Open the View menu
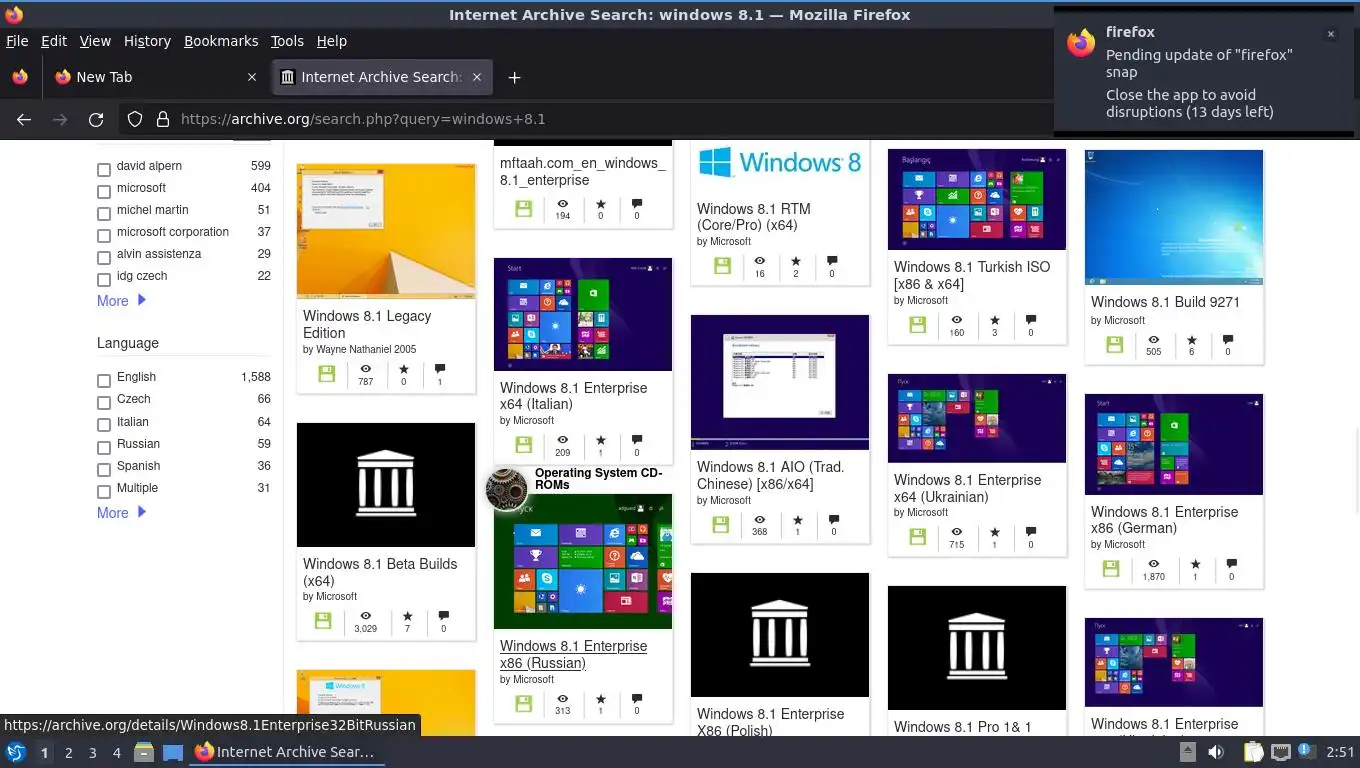The image size is (1360, 768). [x=95, y=41]
